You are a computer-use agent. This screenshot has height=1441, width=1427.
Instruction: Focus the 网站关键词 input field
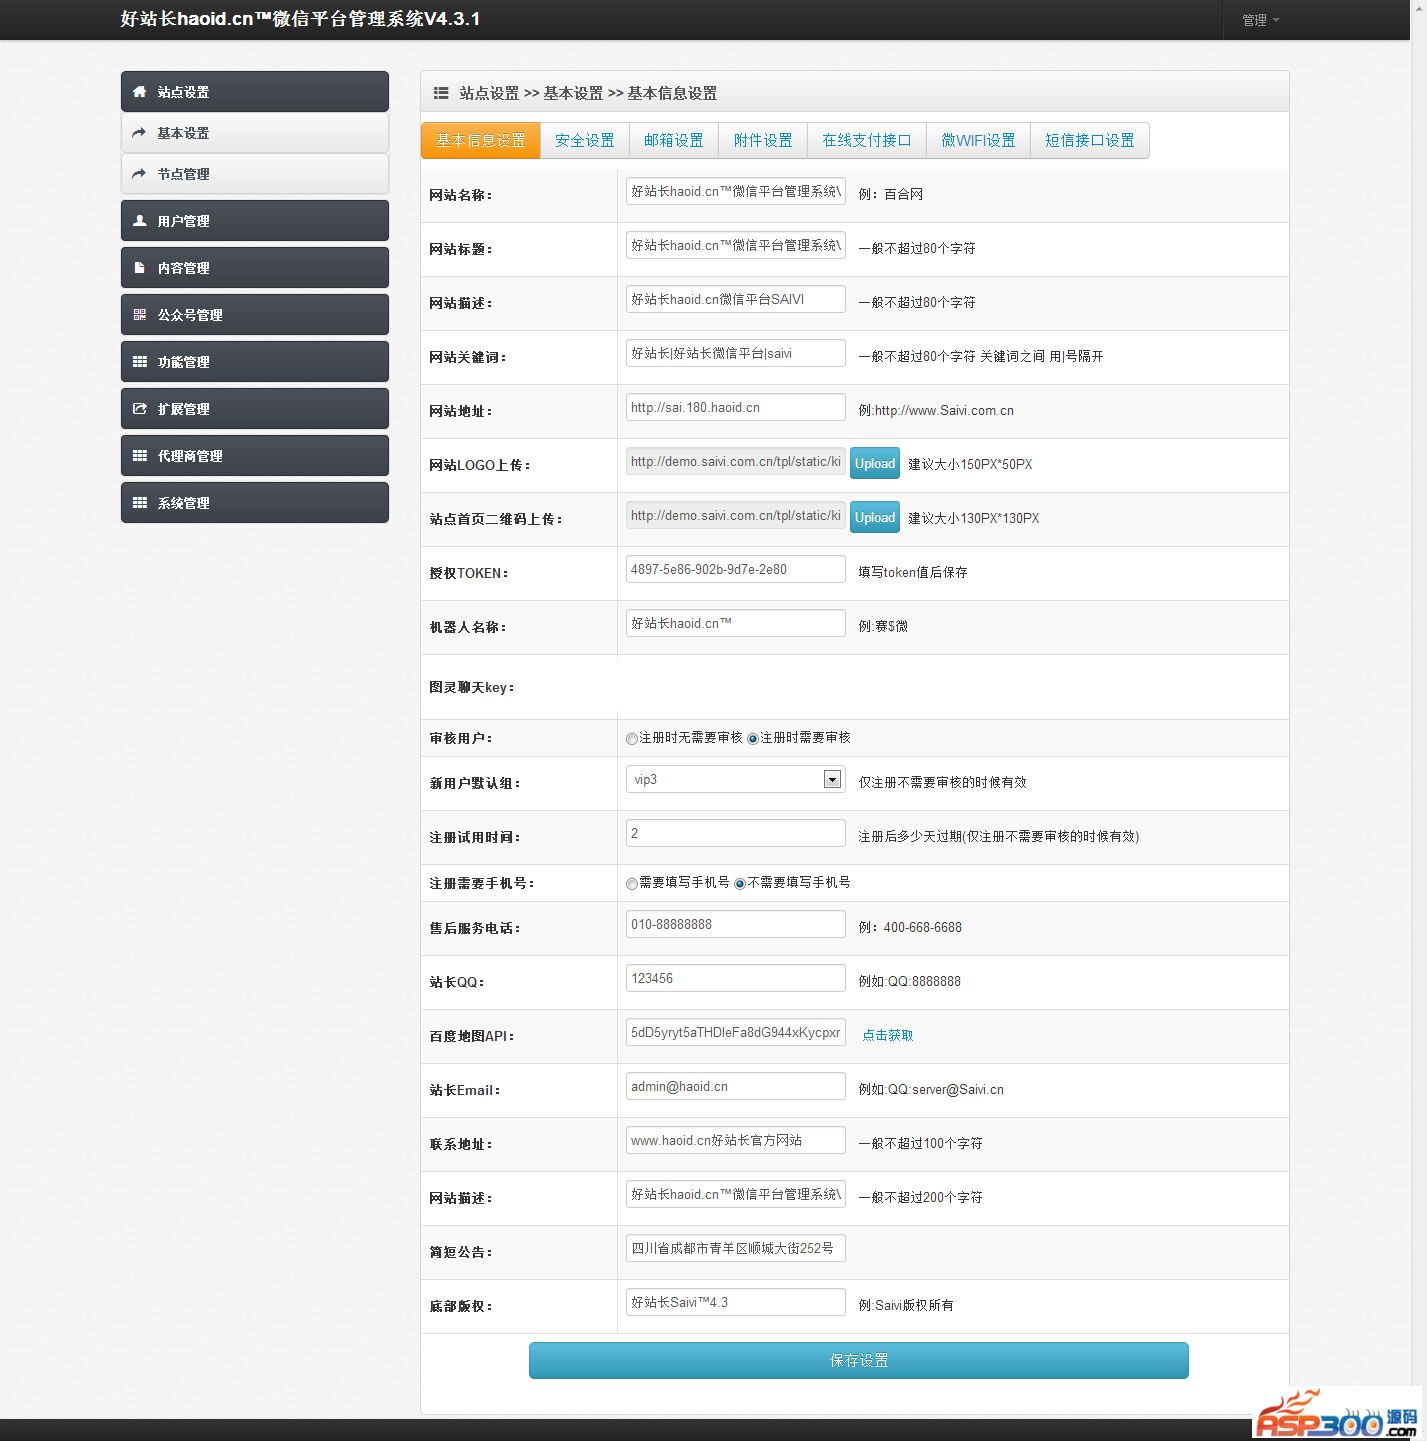point(736,353)
